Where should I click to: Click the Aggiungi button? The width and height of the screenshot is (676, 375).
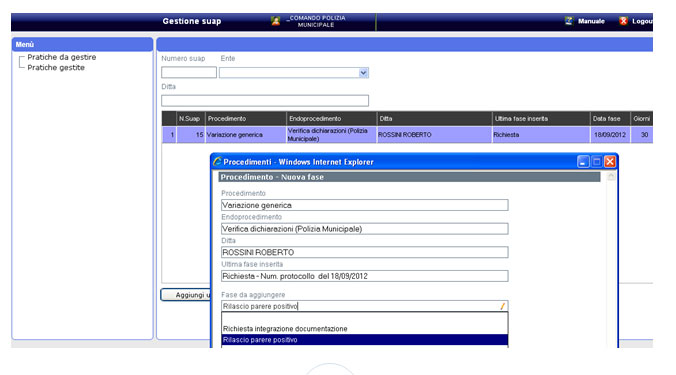186,295
